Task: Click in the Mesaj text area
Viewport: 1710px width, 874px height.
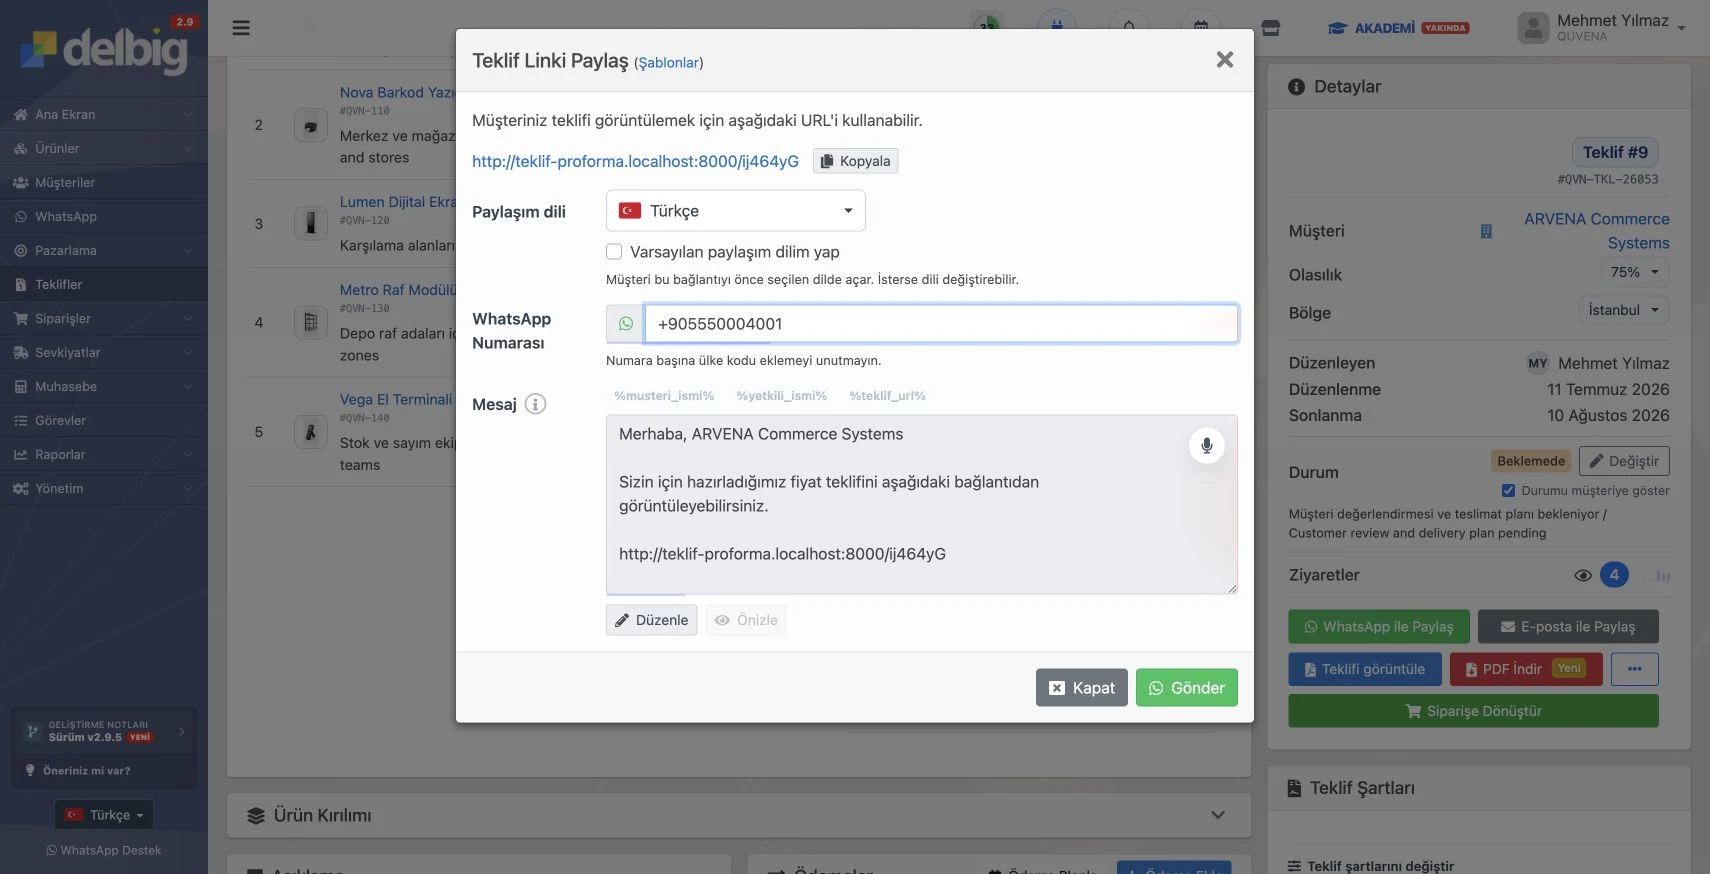Action: tap(922, 505)
